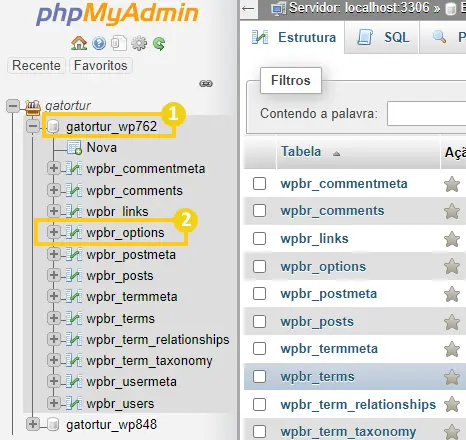Click the server icon in breadcrumb
The height and width of the screenshot is (440, 466).
tap(279, 9)
